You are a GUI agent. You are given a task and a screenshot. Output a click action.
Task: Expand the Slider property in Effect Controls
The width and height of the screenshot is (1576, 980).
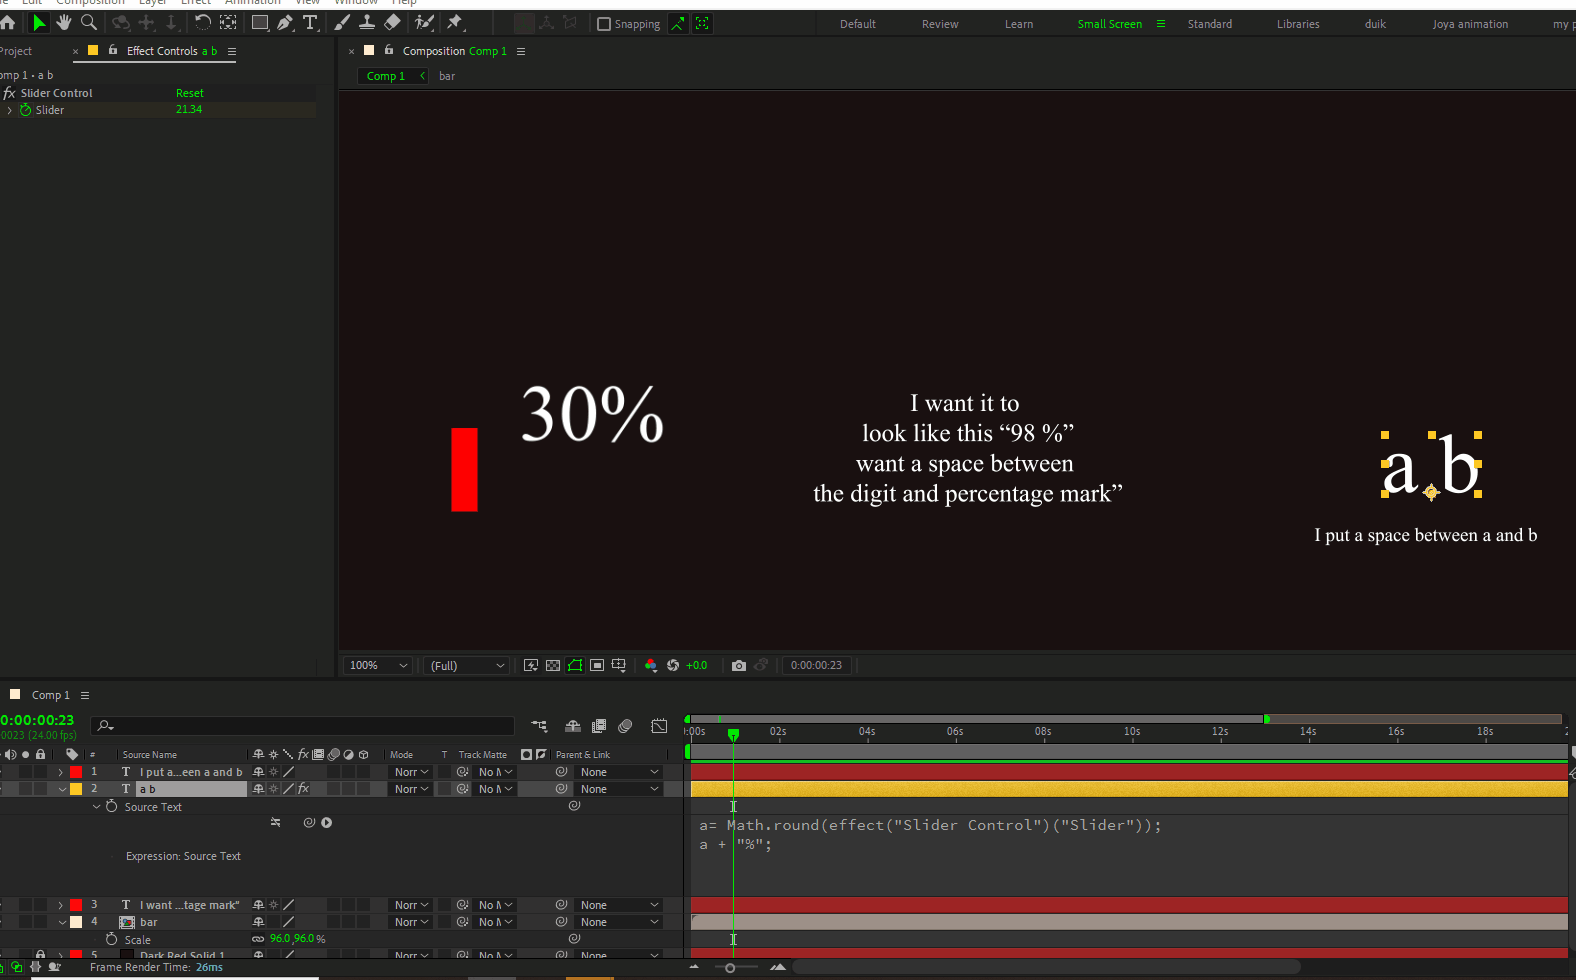[10, 110]
